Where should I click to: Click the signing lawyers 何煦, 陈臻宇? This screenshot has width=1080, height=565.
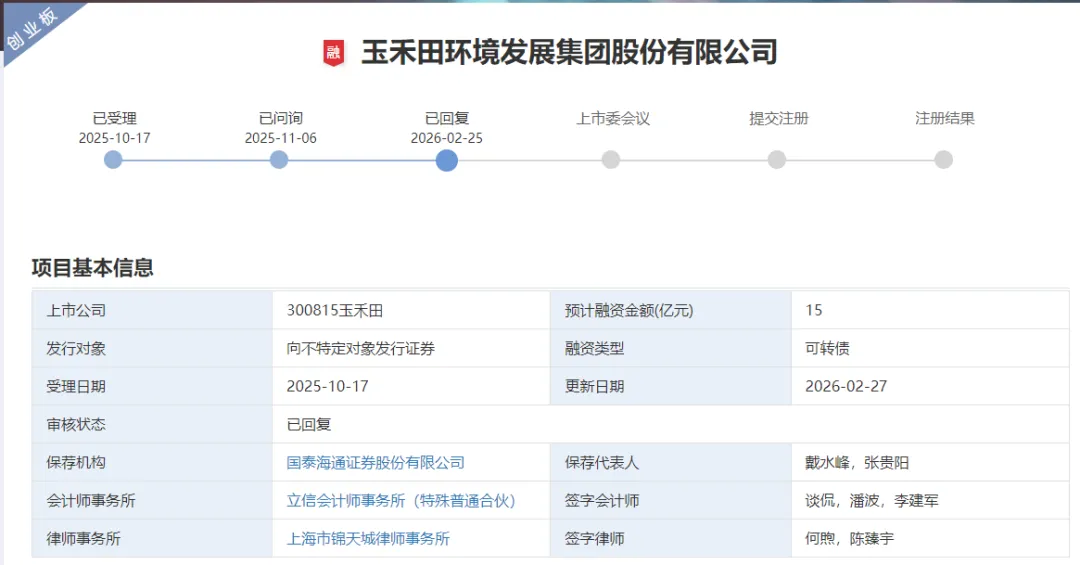pos(849,539)
